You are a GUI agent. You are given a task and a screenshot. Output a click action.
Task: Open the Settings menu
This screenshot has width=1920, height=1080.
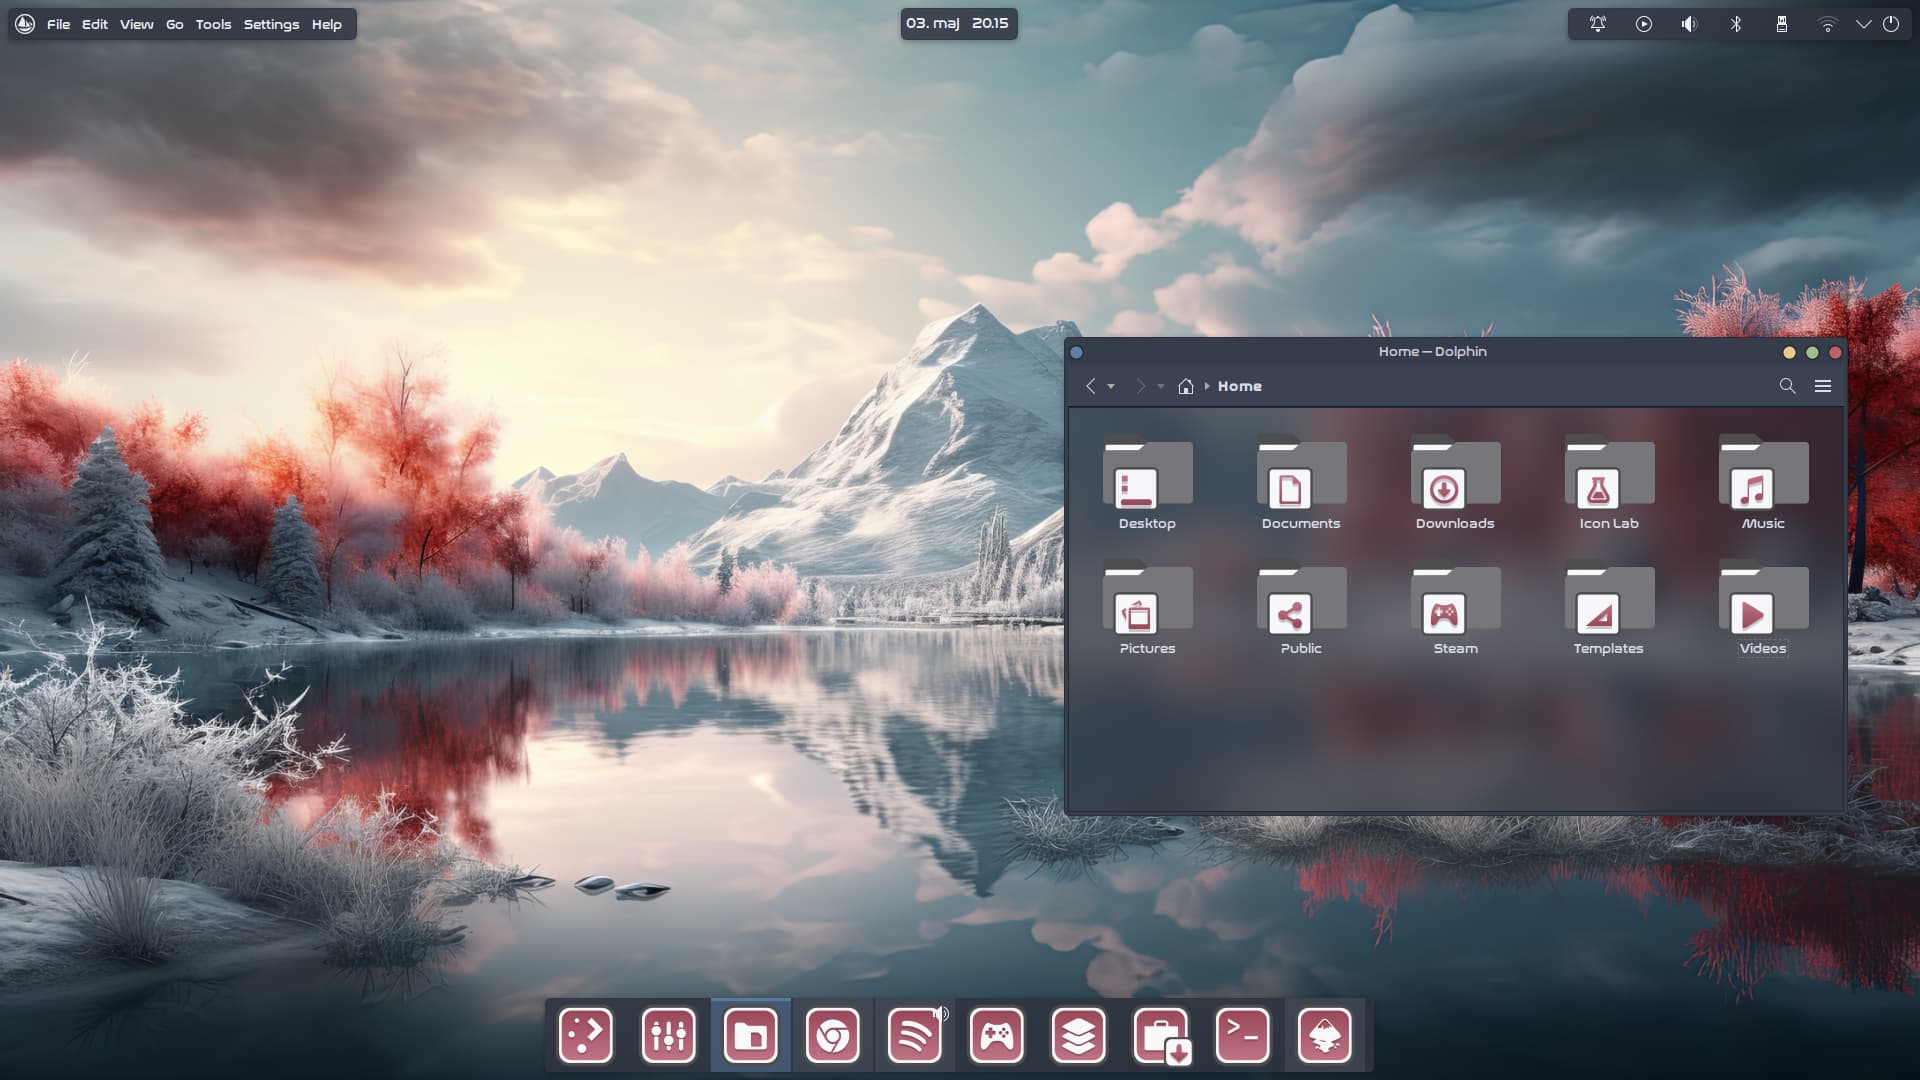[271, 24]
